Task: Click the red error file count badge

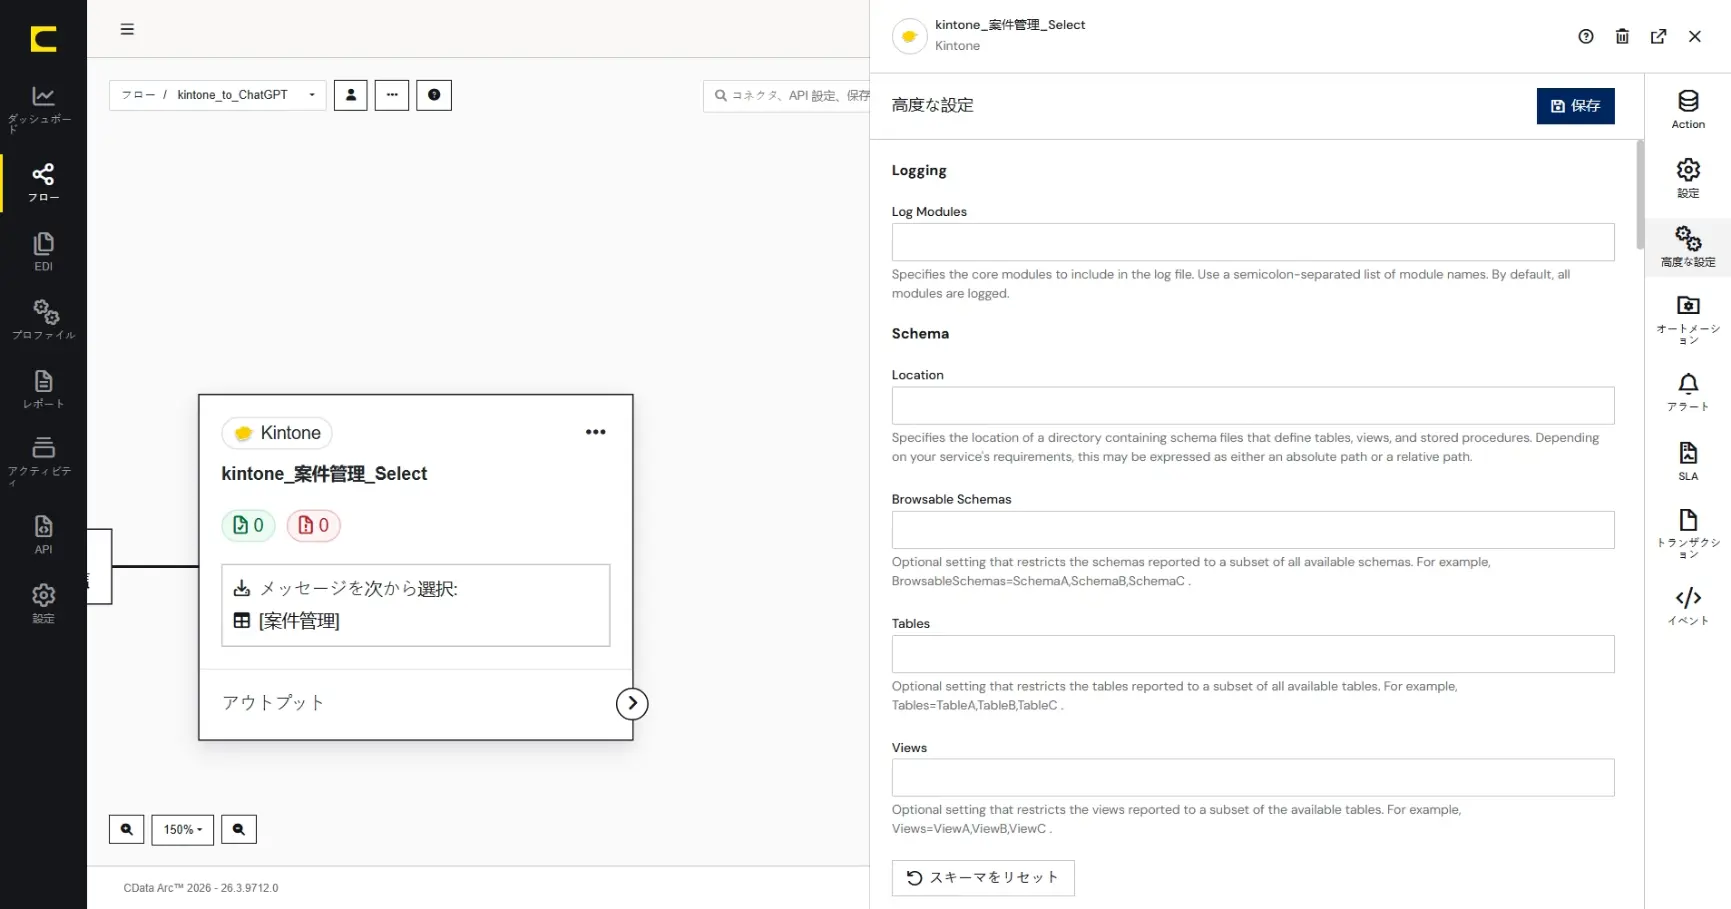Action: pos(314,525)
